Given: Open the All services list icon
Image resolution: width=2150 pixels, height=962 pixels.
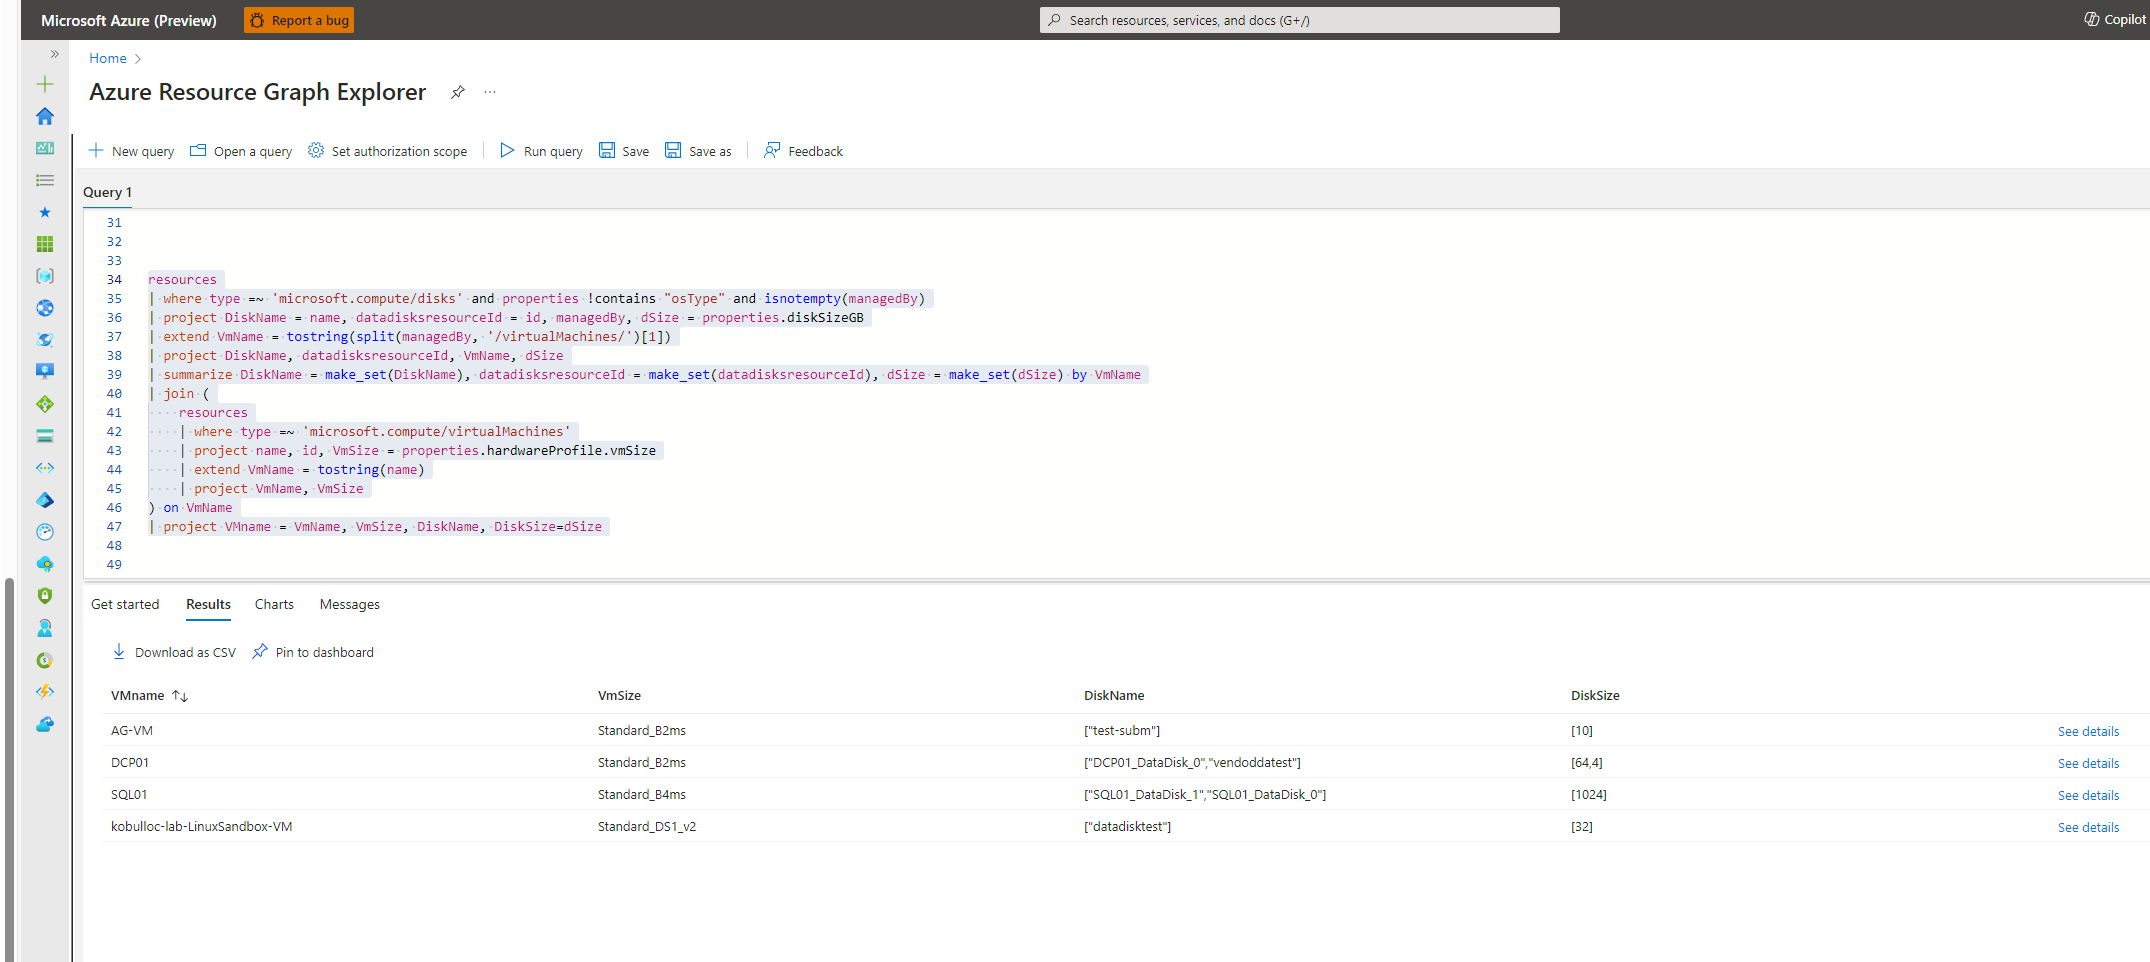Looking at the screenshot, I should tap(45, 180).
